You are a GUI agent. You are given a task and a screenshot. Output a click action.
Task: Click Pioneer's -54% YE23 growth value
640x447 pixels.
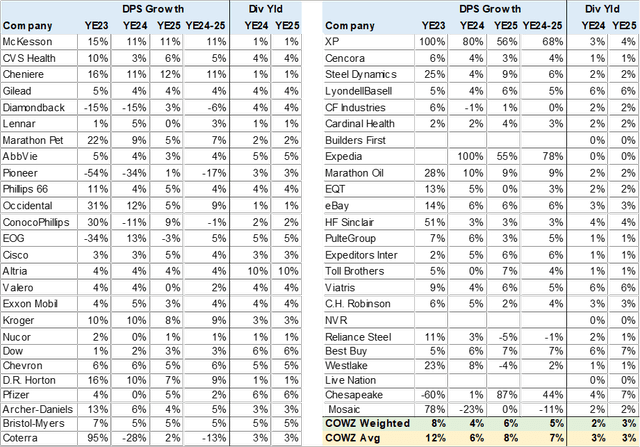tap(96, 173)
